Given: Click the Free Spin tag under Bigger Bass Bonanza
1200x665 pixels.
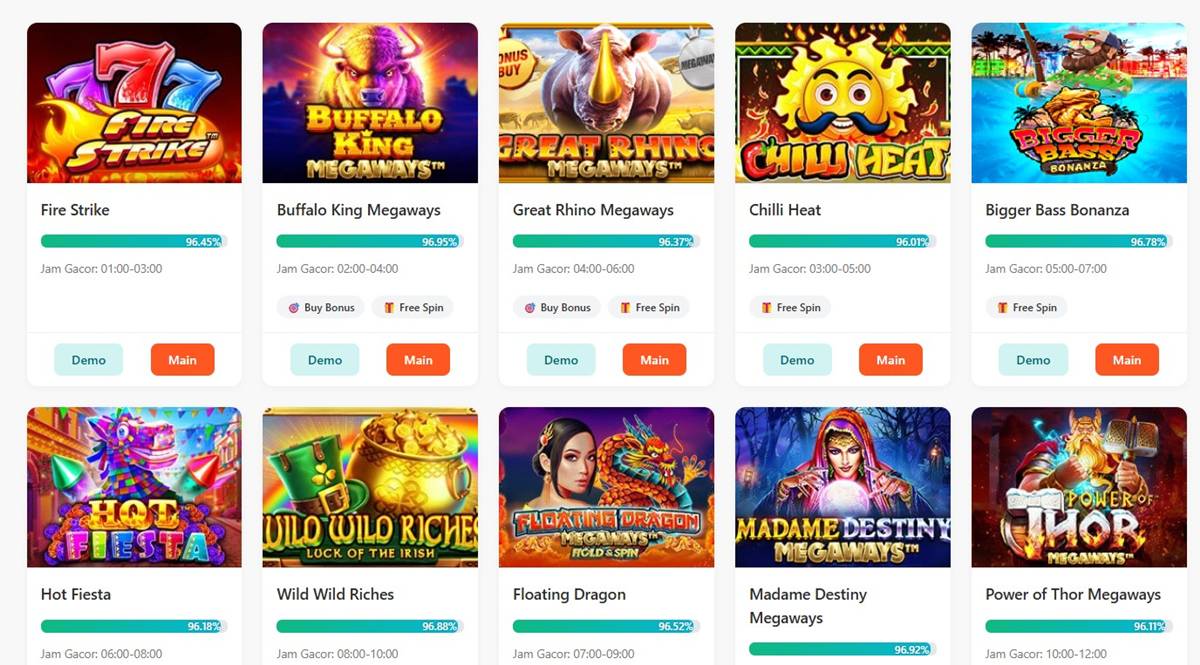Looking at the screenshot, I should 1026,308.
